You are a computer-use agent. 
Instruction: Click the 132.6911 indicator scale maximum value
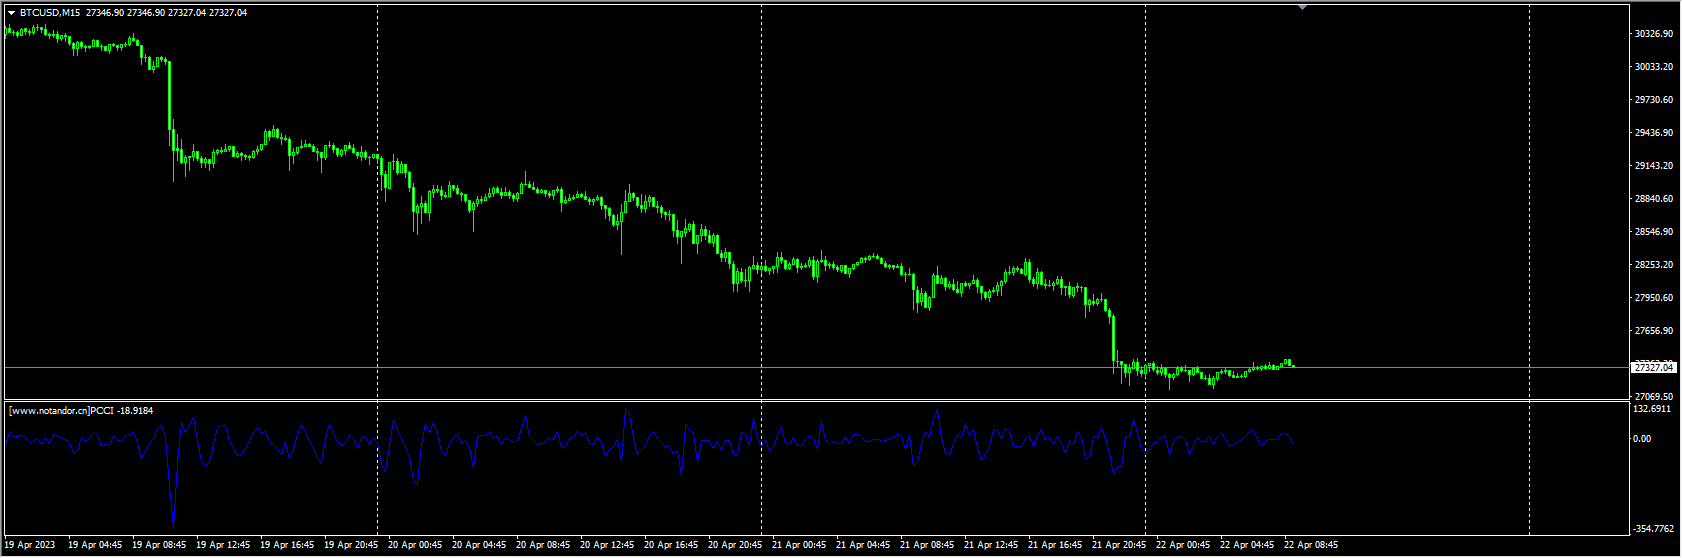point(1653,409)
